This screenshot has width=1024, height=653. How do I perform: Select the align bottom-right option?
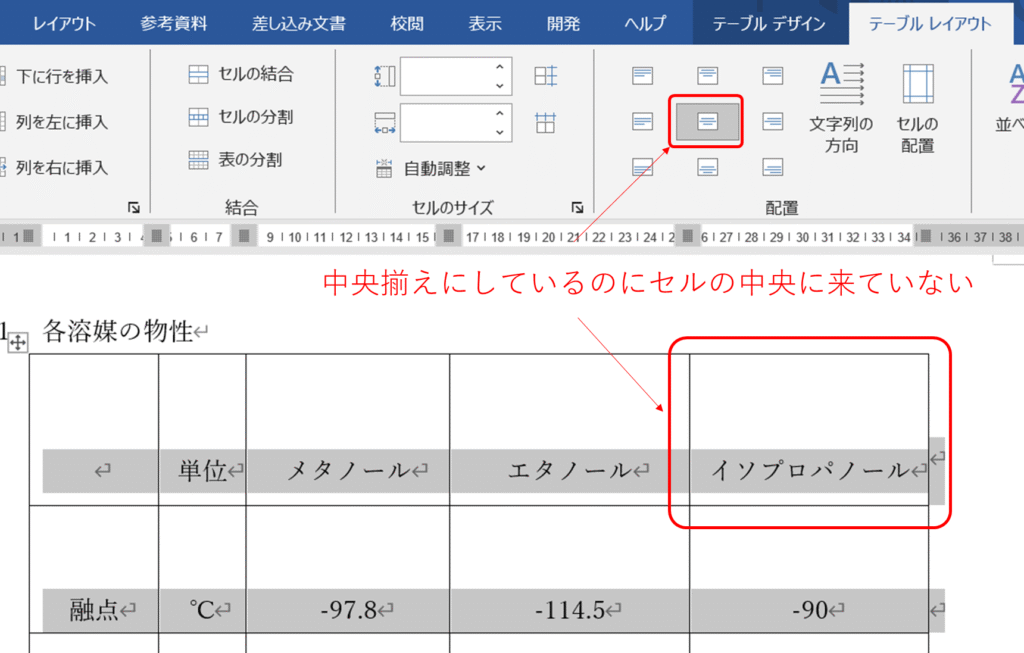tap(772, 167)
